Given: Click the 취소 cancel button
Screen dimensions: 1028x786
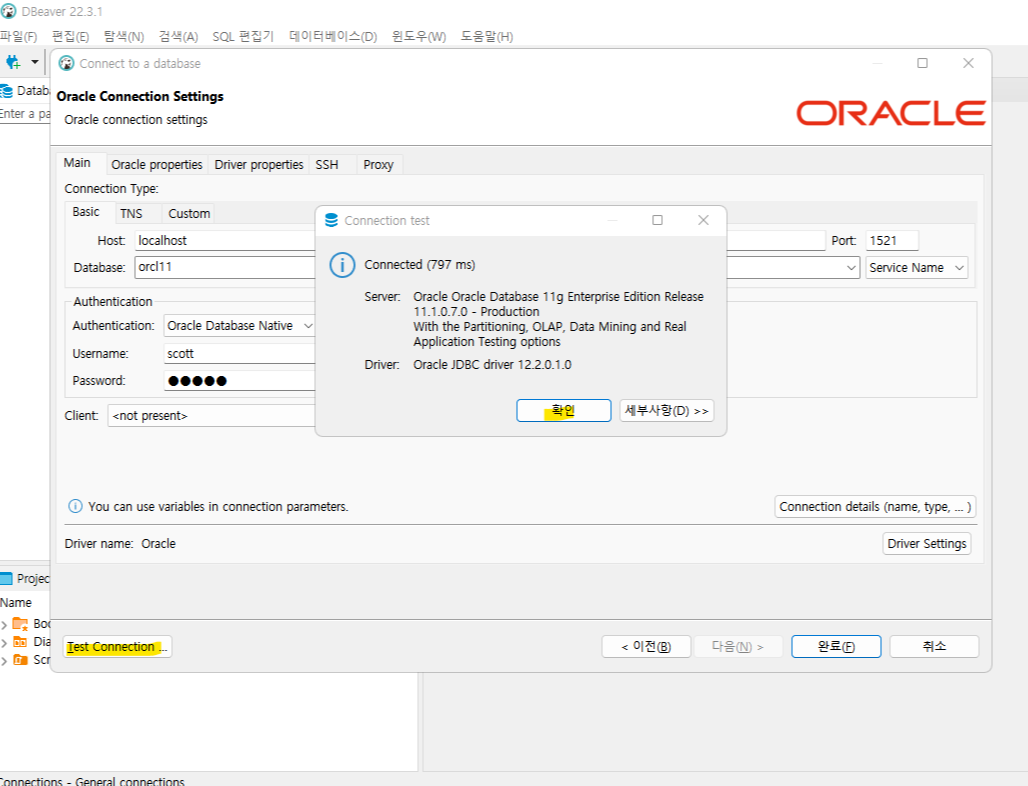Looking at the screenshot, I should [x=934, y=646].
